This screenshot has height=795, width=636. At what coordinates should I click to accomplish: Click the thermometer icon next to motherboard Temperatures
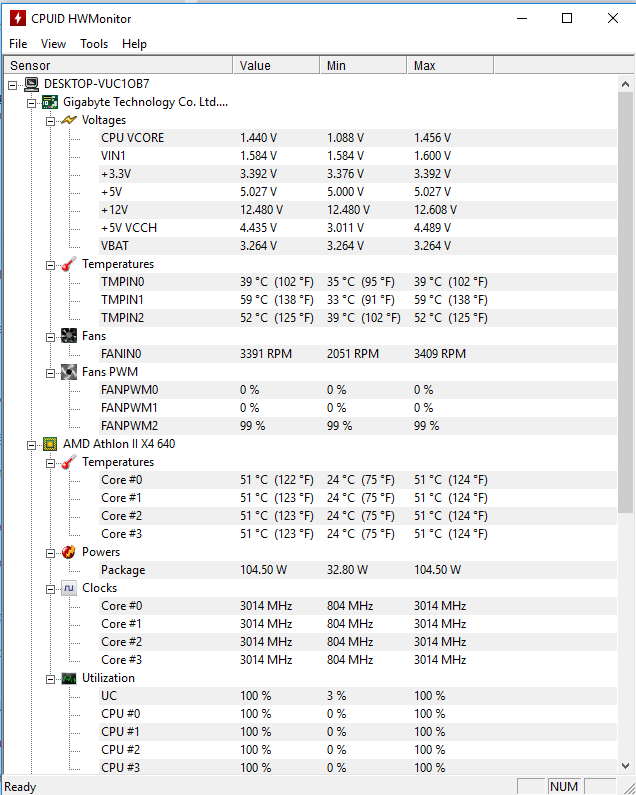click(x=69, y=264)
